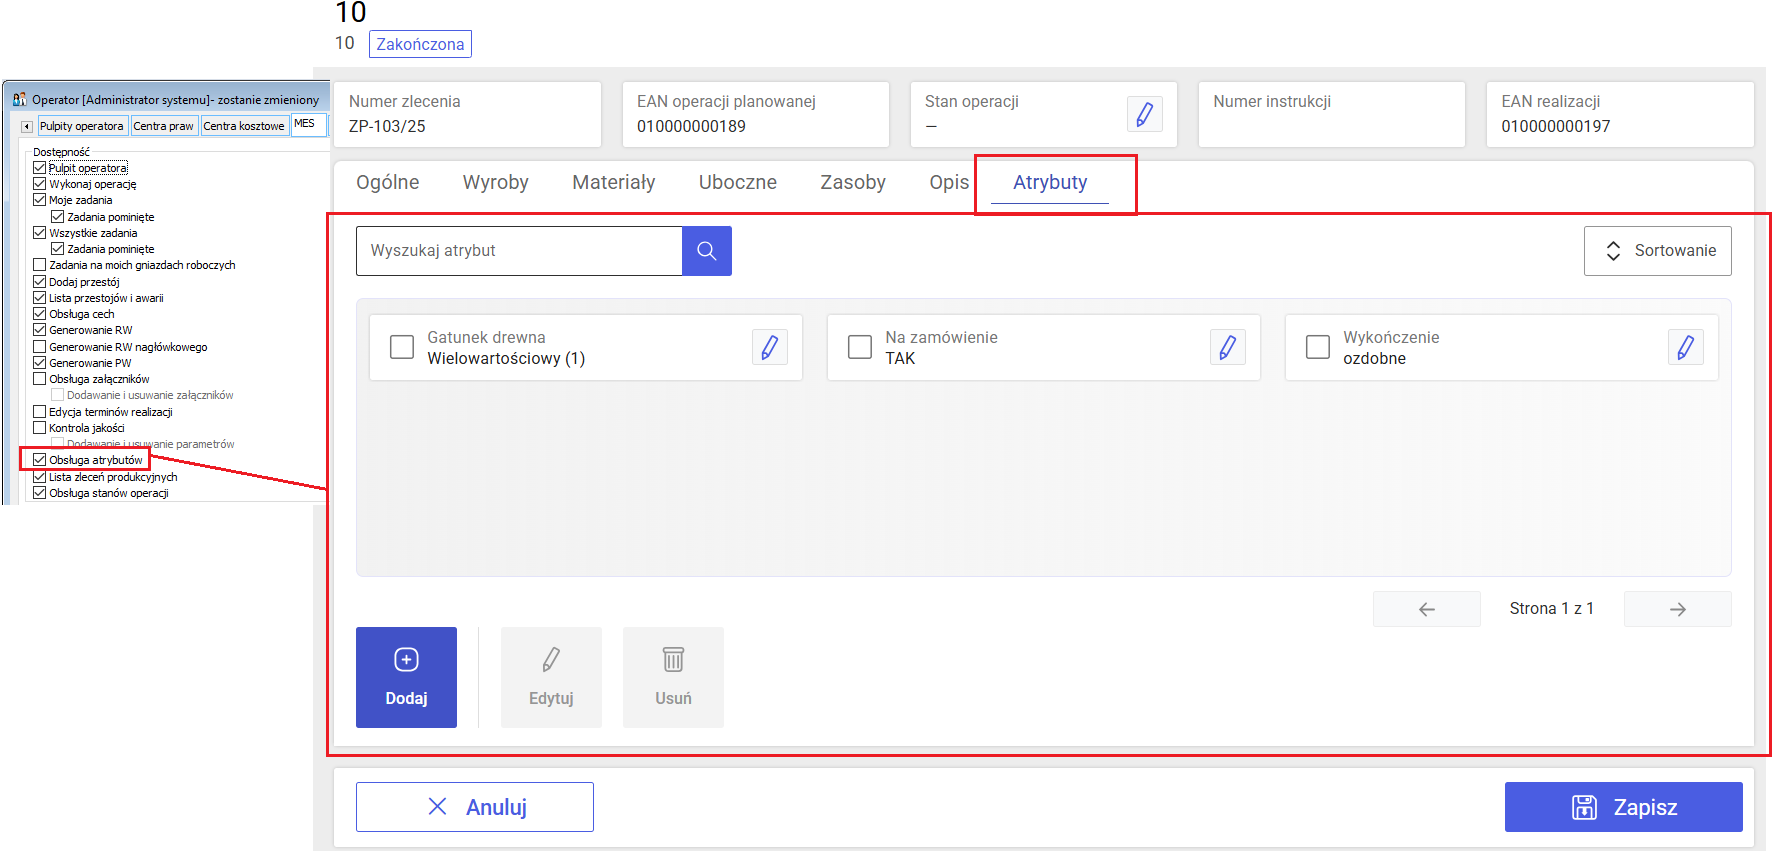Image resolution: width=1777 pixels, height=851 pixels.
Task: Click the magnifier search icon button
Action: (706, 251)
